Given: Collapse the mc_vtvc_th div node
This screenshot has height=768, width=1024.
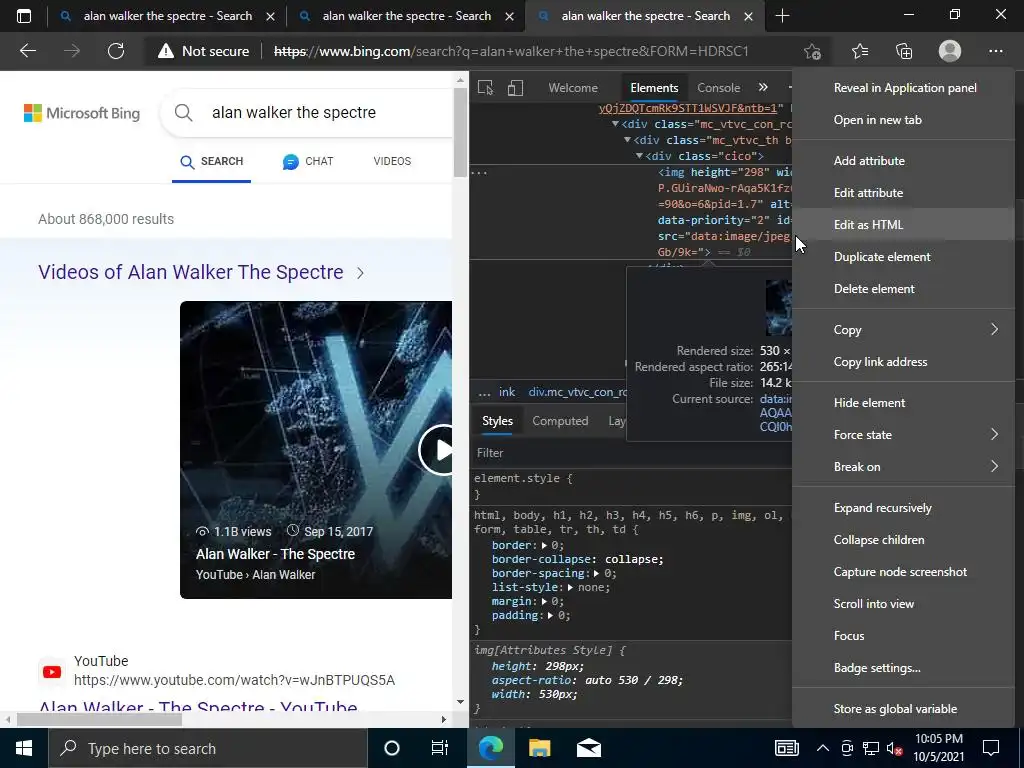Looking at the screenshot, I should click(x=627, y=140).
